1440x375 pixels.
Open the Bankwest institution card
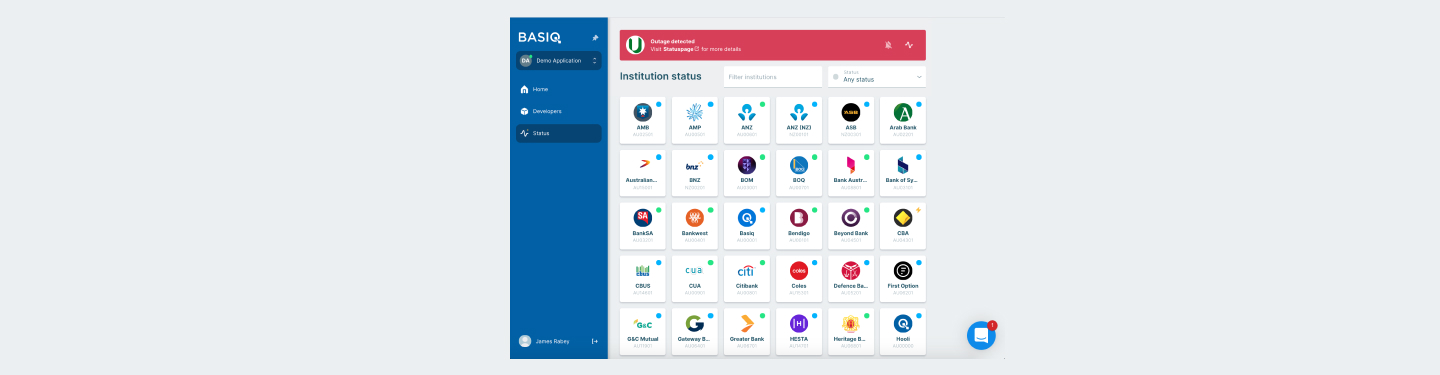coord(695,225)
